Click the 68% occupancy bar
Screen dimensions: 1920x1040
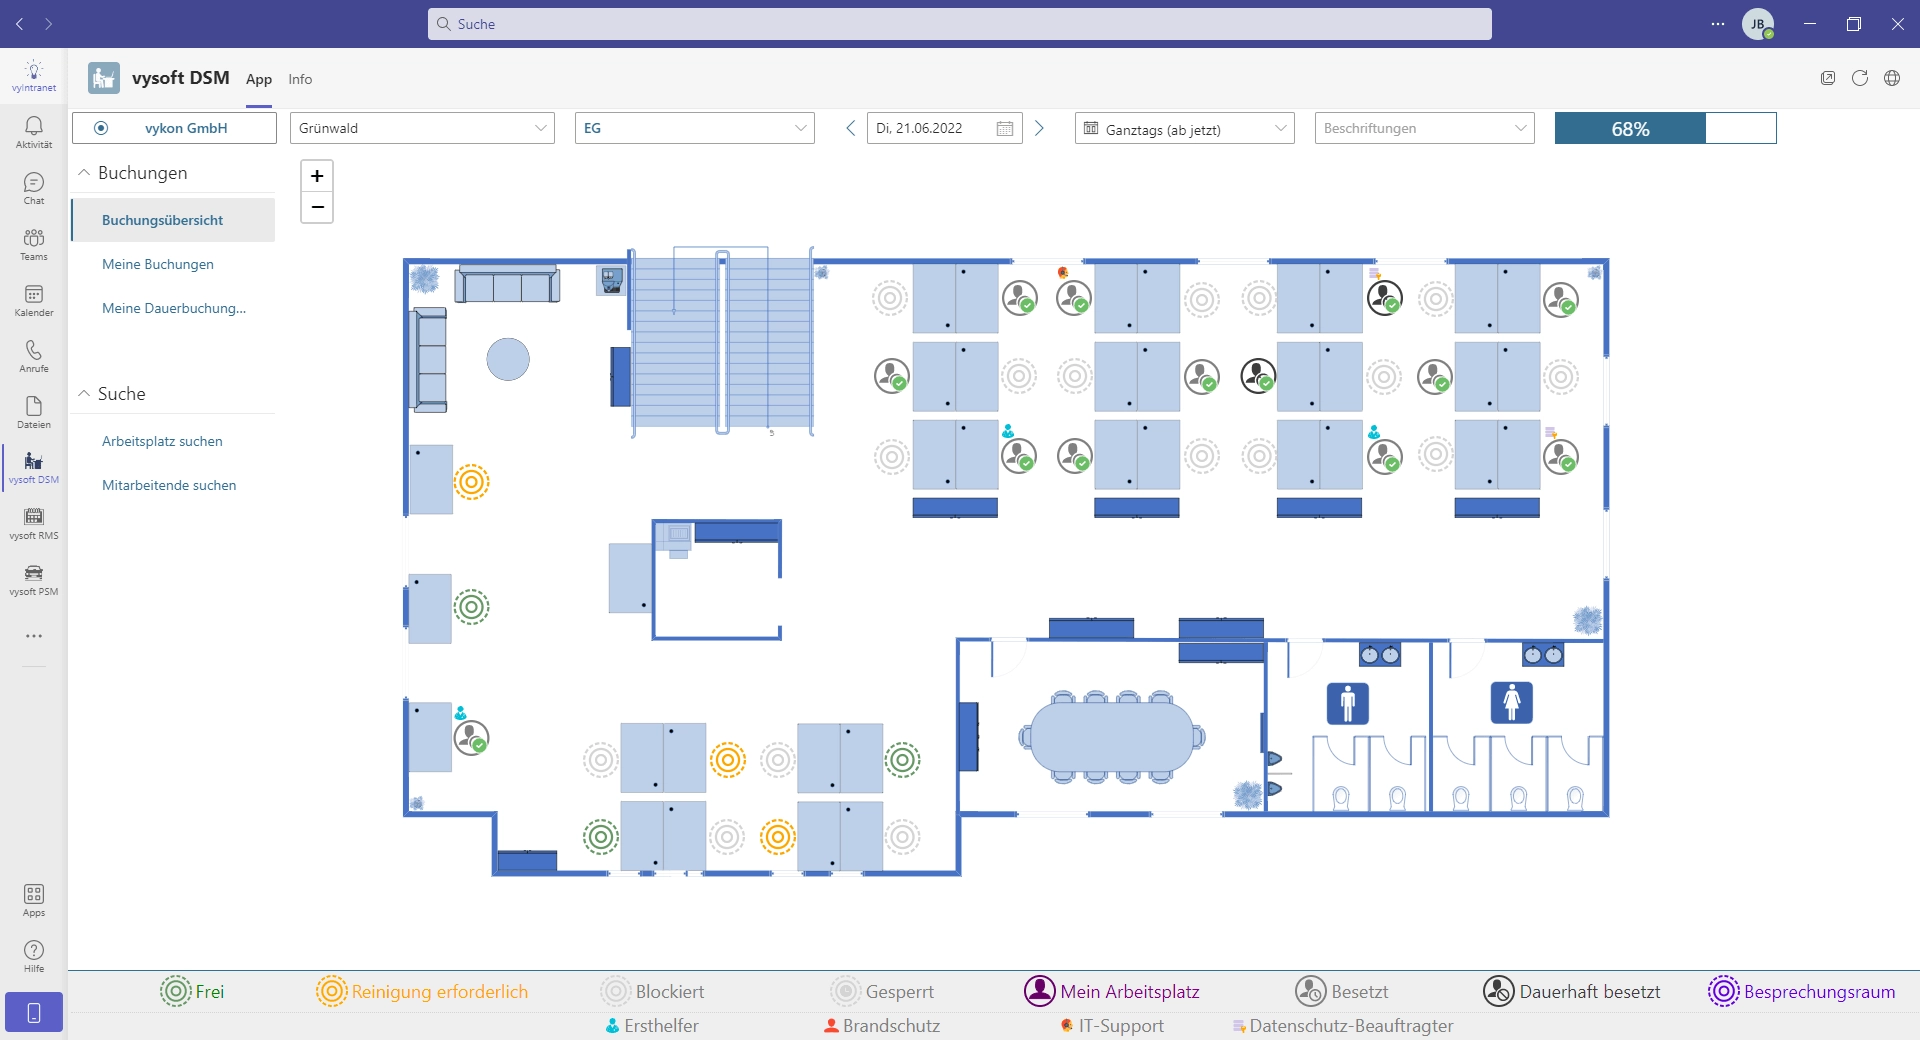[x=1665, y=128]
